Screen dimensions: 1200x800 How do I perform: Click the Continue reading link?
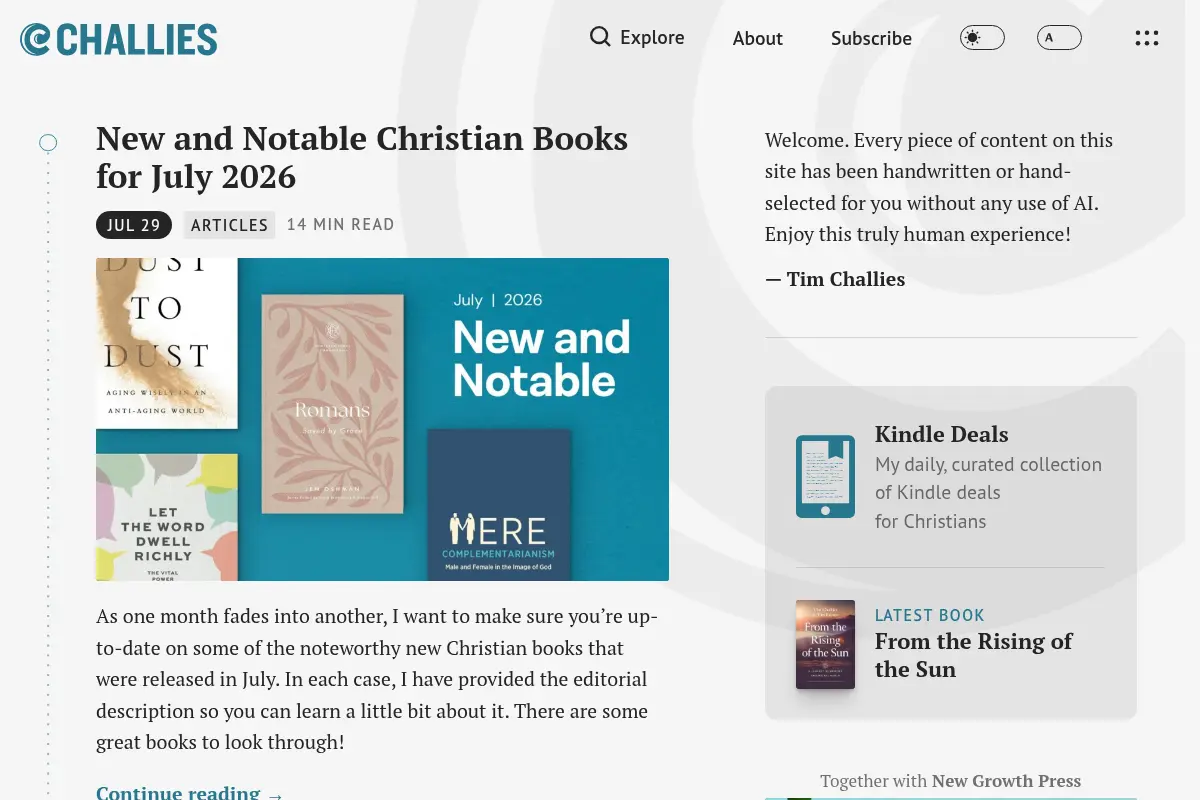pyautogui.click(x=190, y=792)
